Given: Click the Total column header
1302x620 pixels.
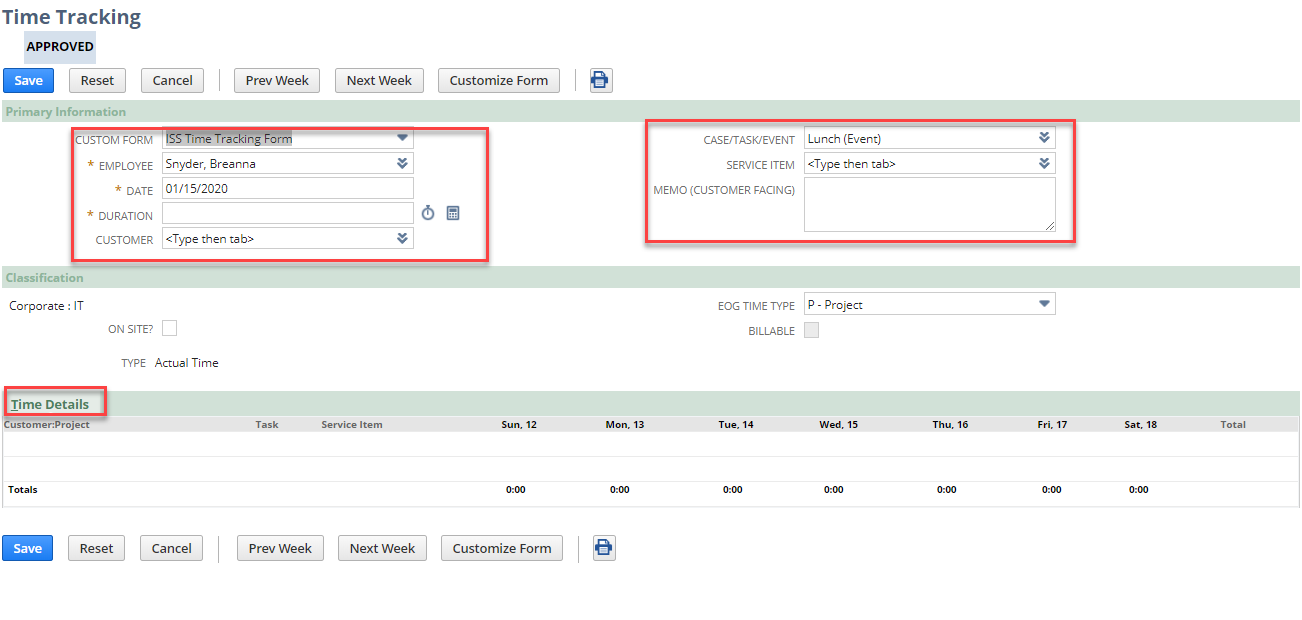Looking at the screenshot, I should 1233,425.
